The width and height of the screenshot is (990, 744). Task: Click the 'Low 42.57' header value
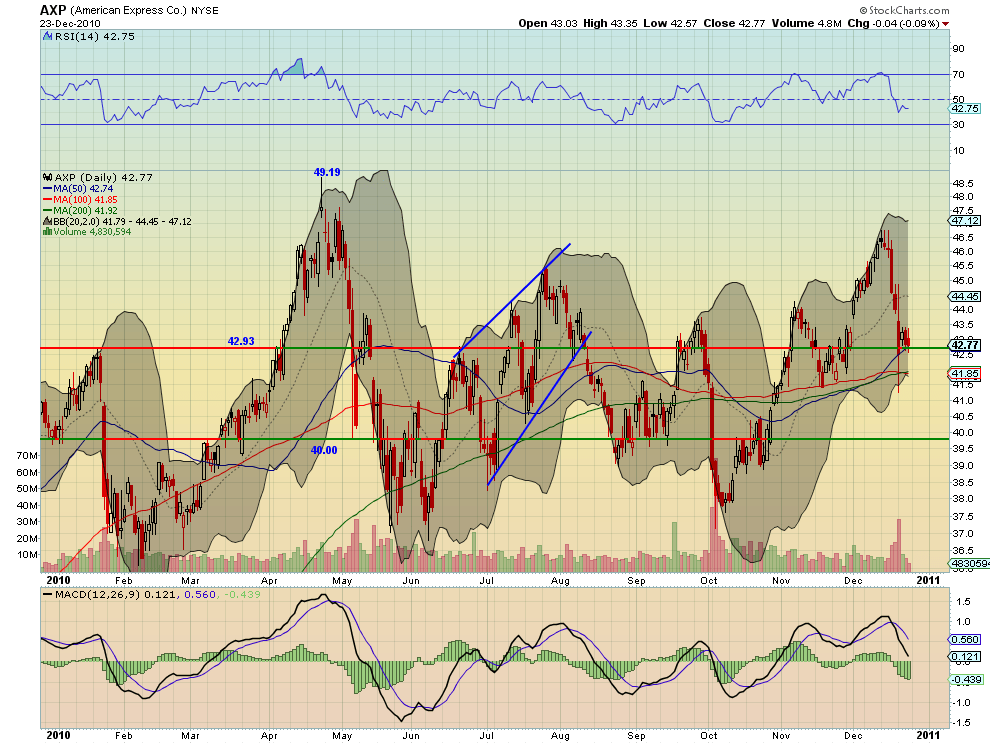click(670, 23)
